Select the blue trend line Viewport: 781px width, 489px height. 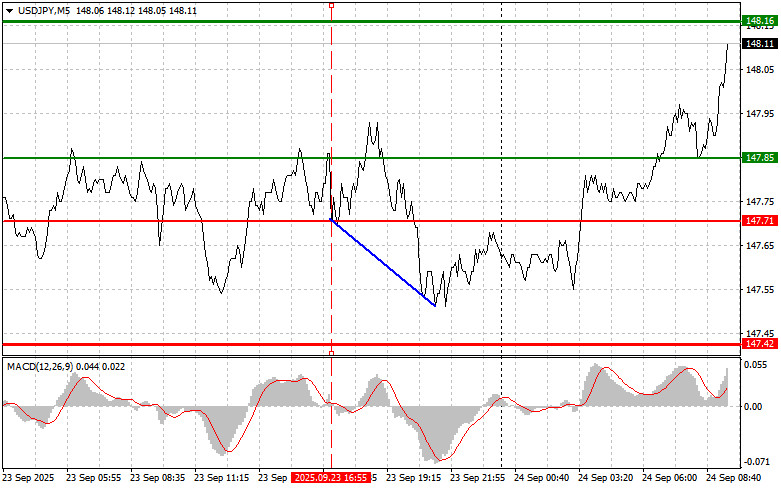point(383,262)
